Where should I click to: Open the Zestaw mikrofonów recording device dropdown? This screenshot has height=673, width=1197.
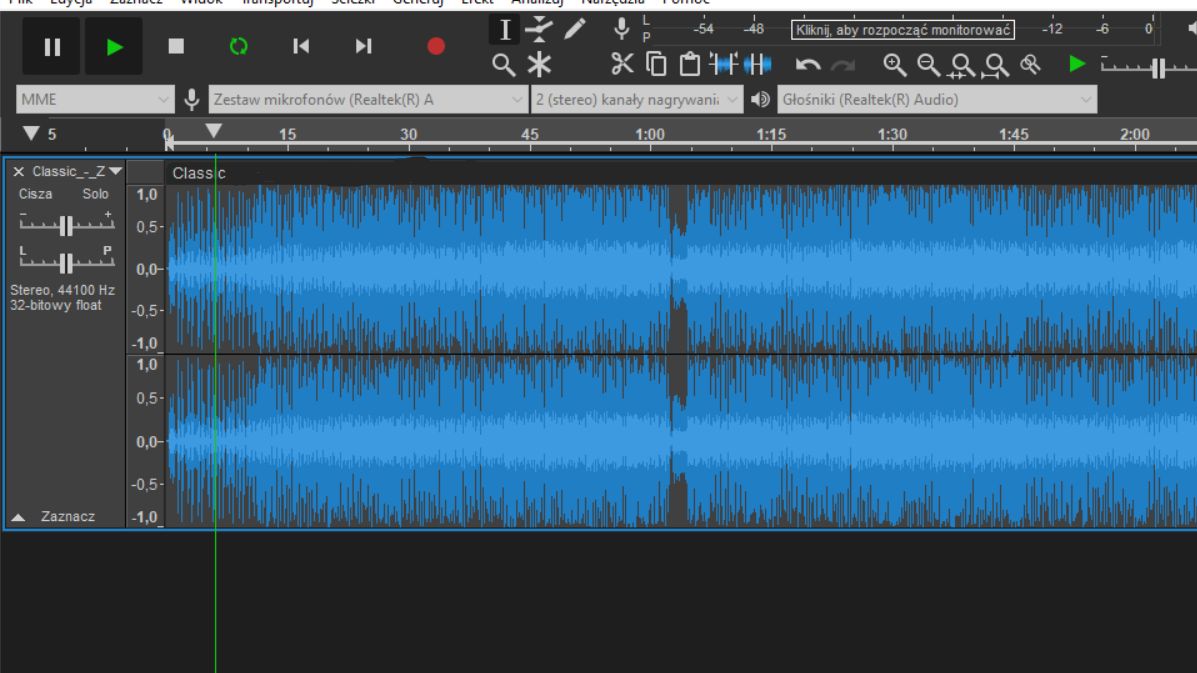click(368, 100)
